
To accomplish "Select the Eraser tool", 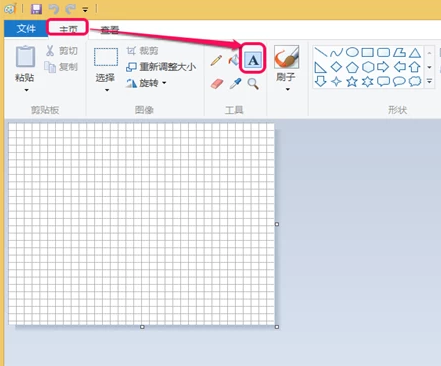I will tap(217, 83).
